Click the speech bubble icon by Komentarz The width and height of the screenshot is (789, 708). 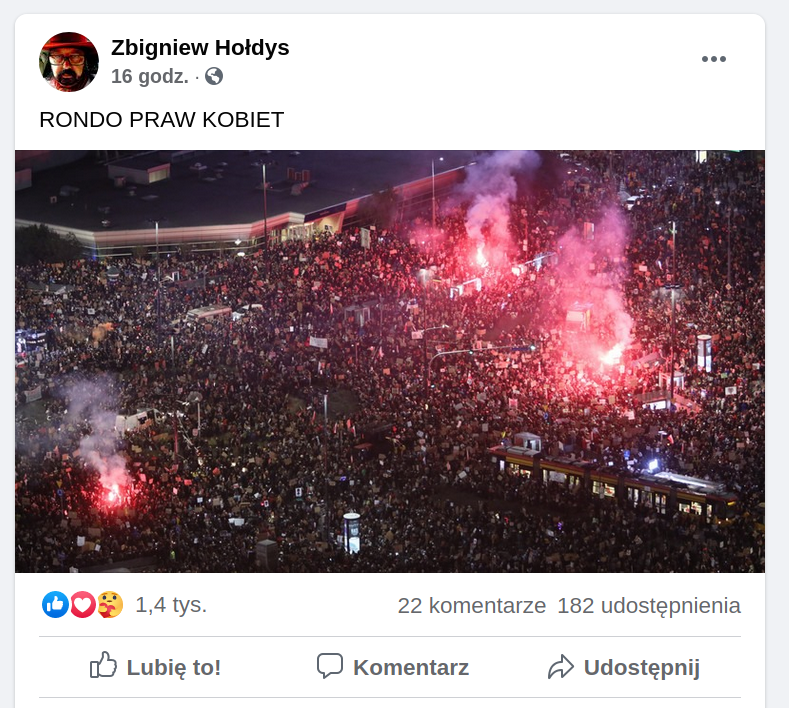click(330, 666)
